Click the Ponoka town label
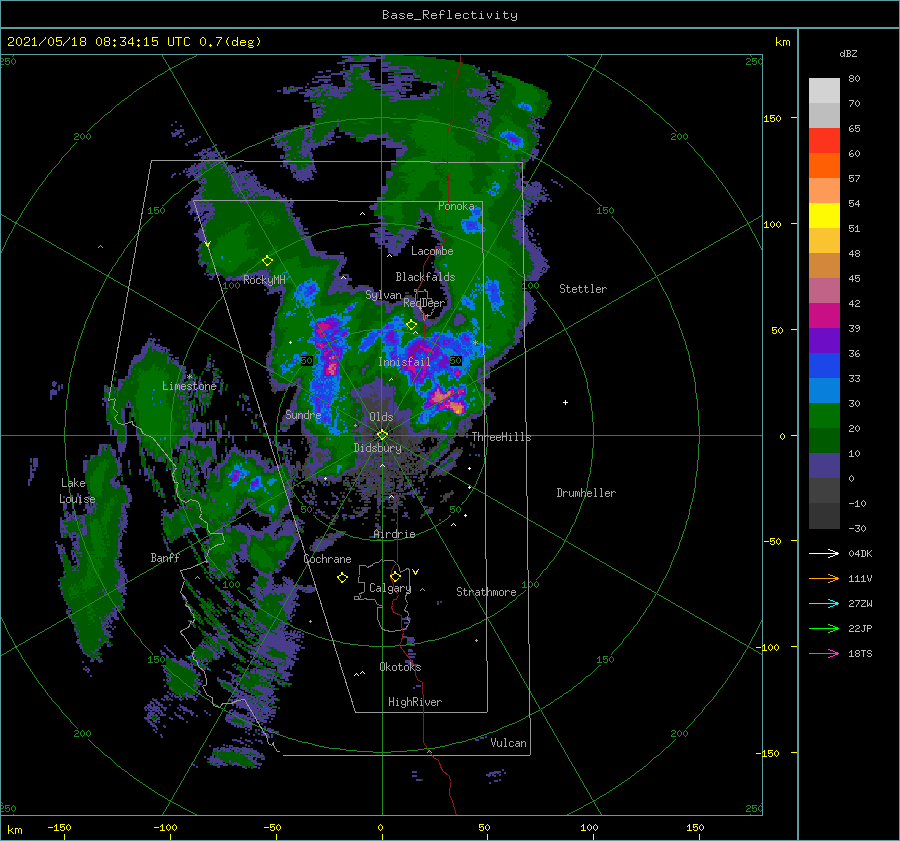 coord(456,206)
